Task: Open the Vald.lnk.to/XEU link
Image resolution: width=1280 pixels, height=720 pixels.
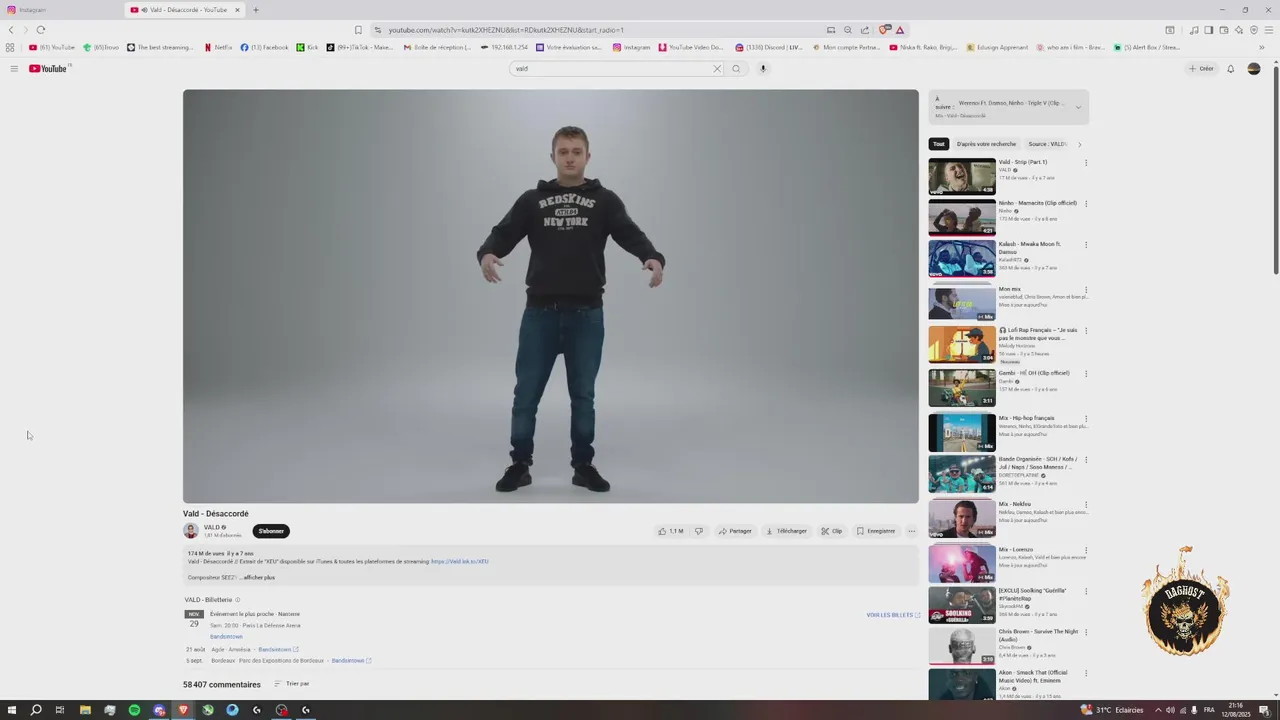Action: pyautogui.click(x=460, y=562)
